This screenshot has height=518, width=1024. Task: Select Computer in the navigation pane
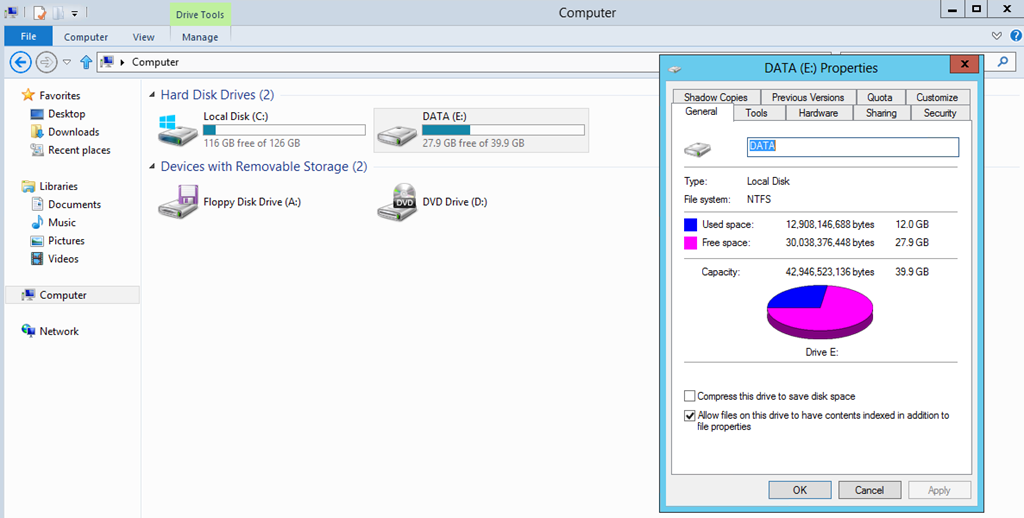pos(72,295)
